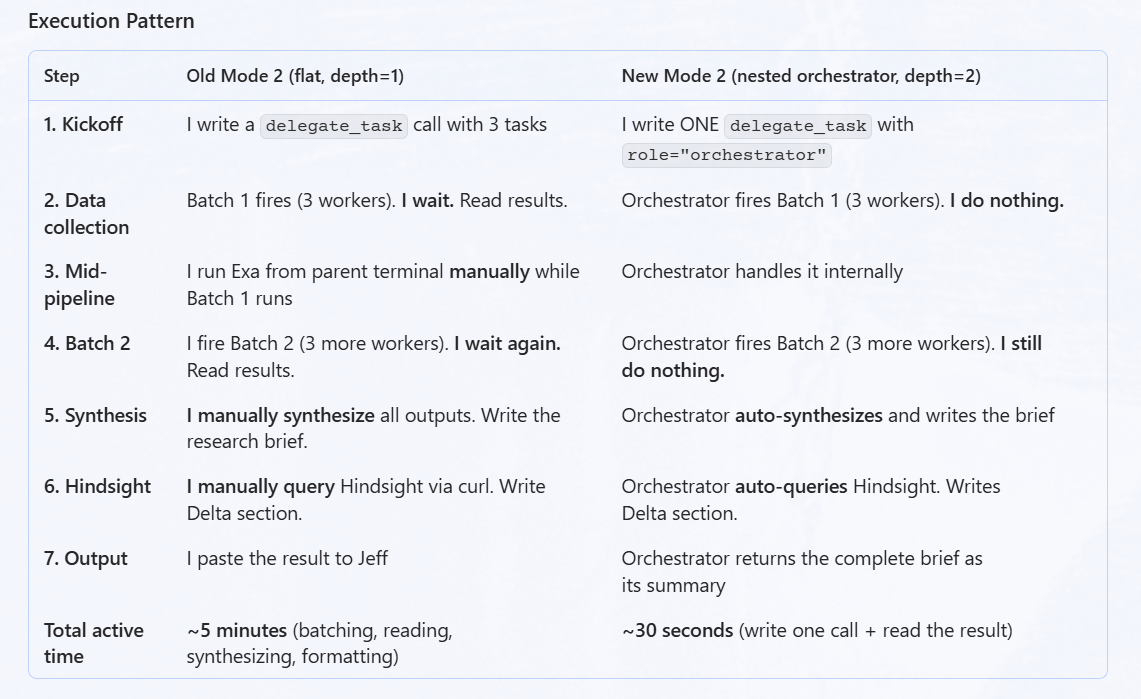Click the 3. Mid-pipeline row label
Screen dimensions: 1141x699
click(79, 284)
